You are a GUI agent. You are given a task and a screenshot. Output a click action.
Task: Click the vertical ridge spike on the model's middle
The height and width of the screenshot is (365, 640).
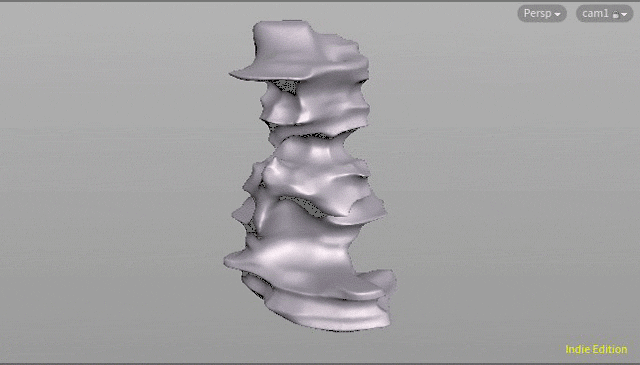[264, 212]
